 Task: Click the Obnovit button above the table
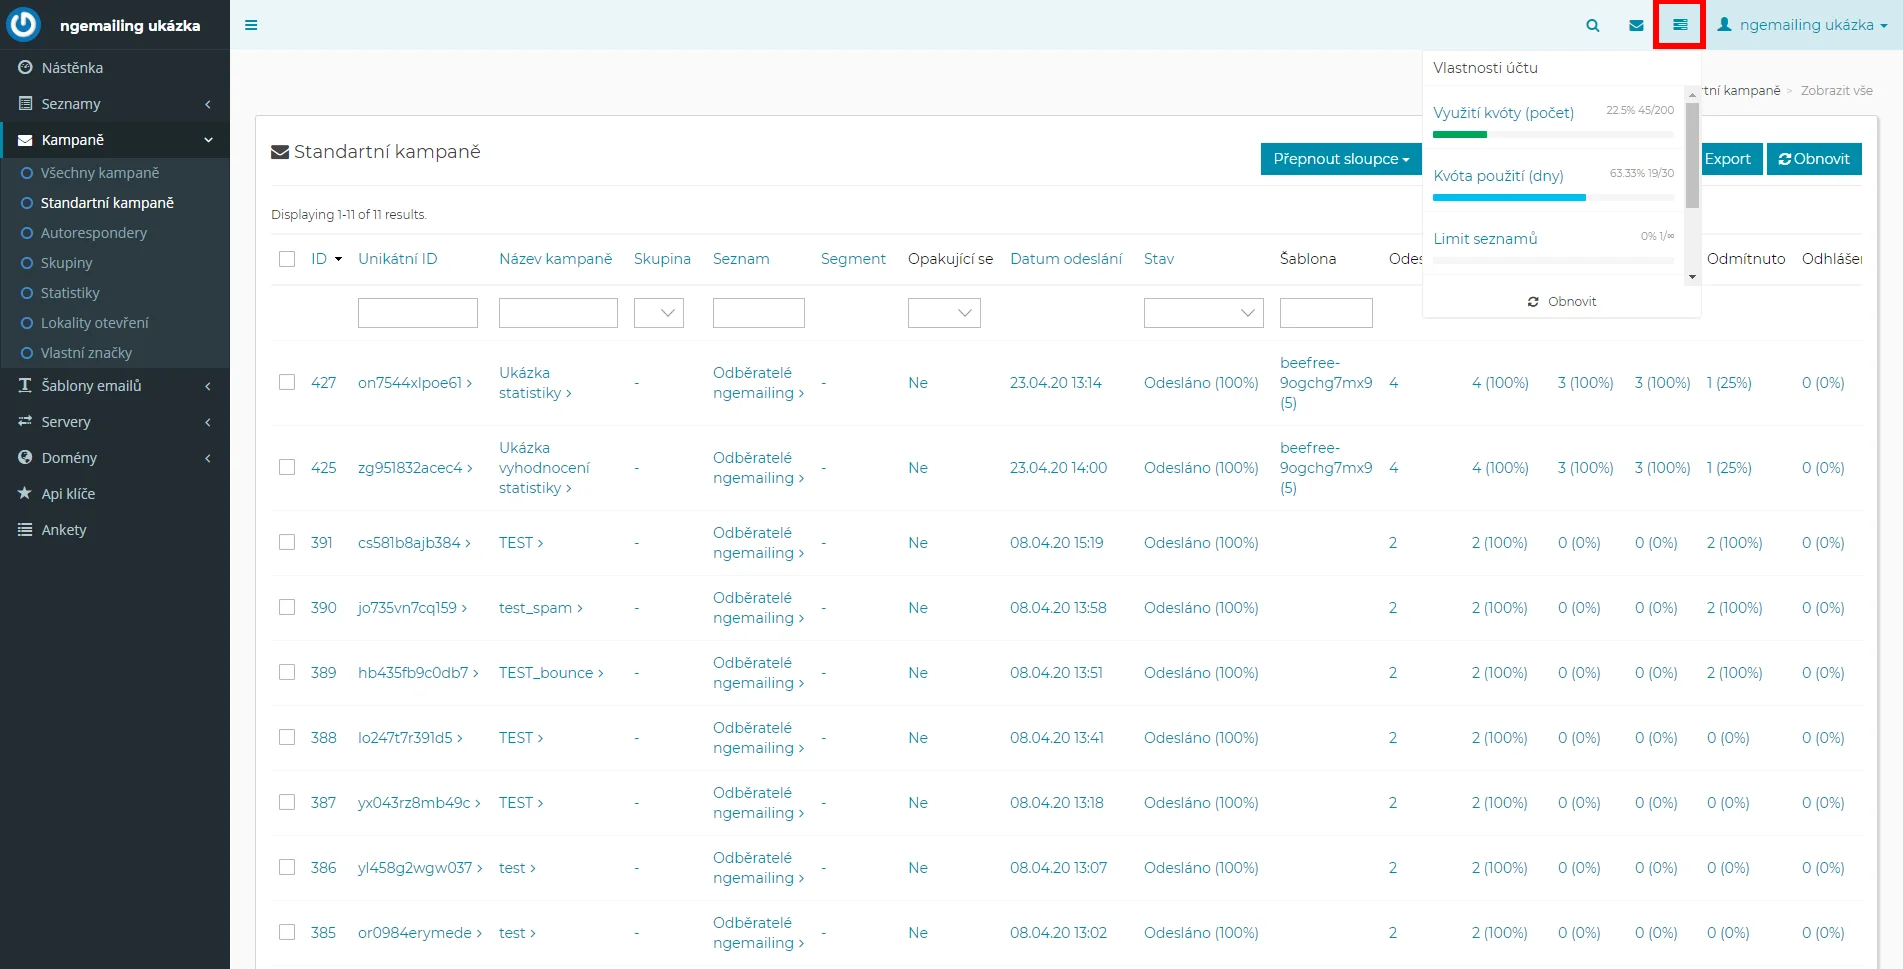tap(1813, 159)
